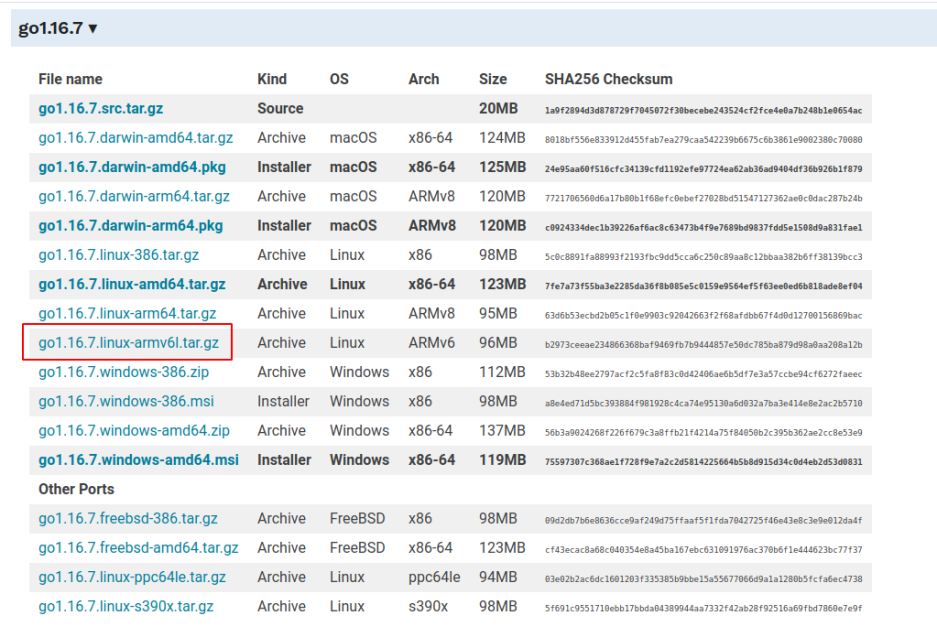Download go1.16.7.linux-386.tar.gz archive

click(118, 255)
